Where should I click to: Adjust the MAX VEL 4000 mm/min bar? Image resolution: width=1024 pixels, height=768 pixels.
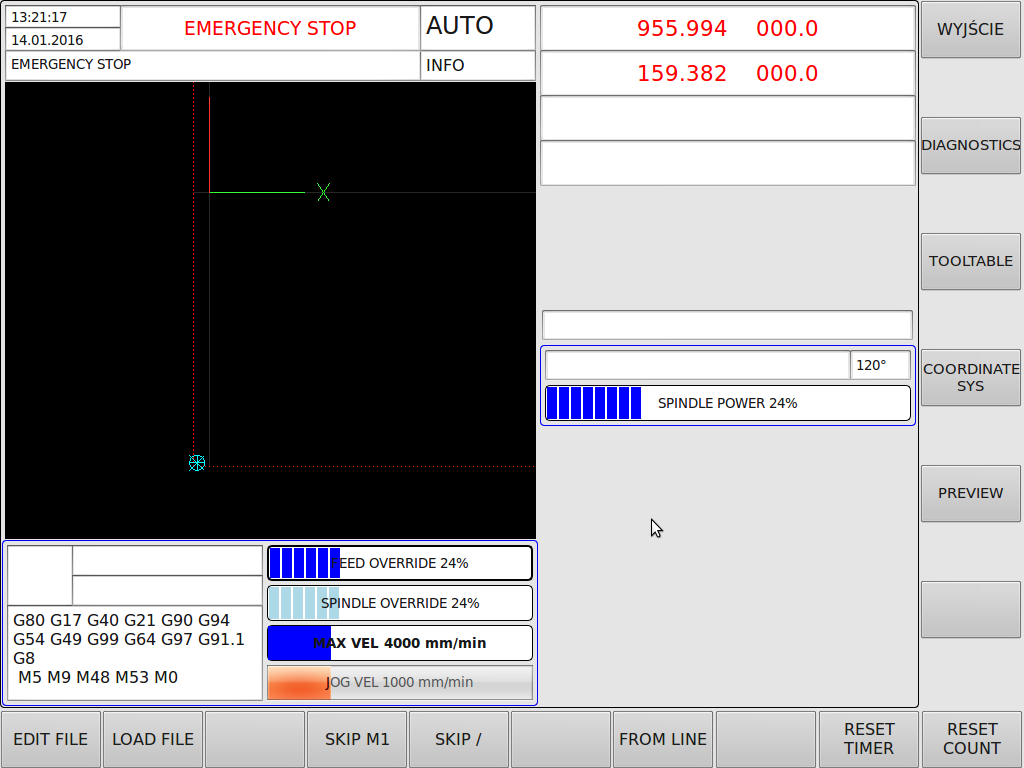tap(400, 643)
